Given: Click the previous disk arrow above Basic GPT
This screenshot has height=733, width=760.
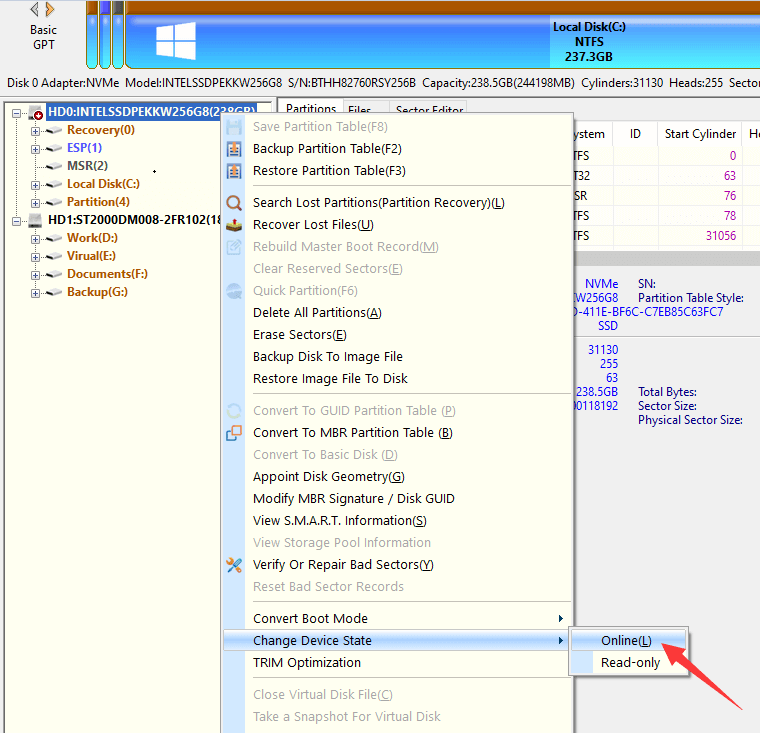Looking at the screenshot, I should click(35, 9).
